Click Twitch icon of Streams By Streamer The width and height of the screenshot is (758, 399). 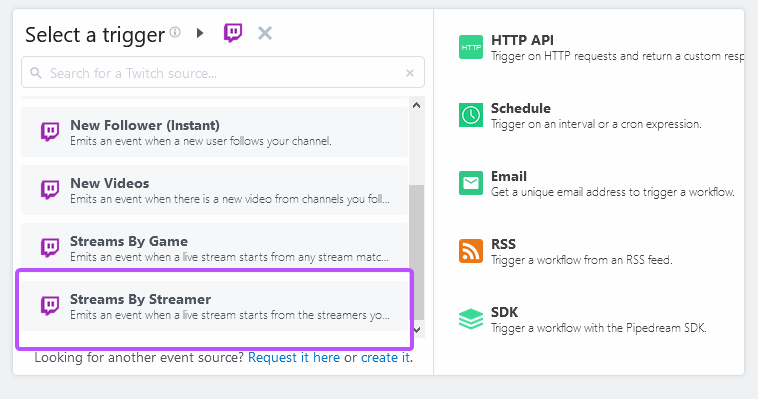[50, 306]
